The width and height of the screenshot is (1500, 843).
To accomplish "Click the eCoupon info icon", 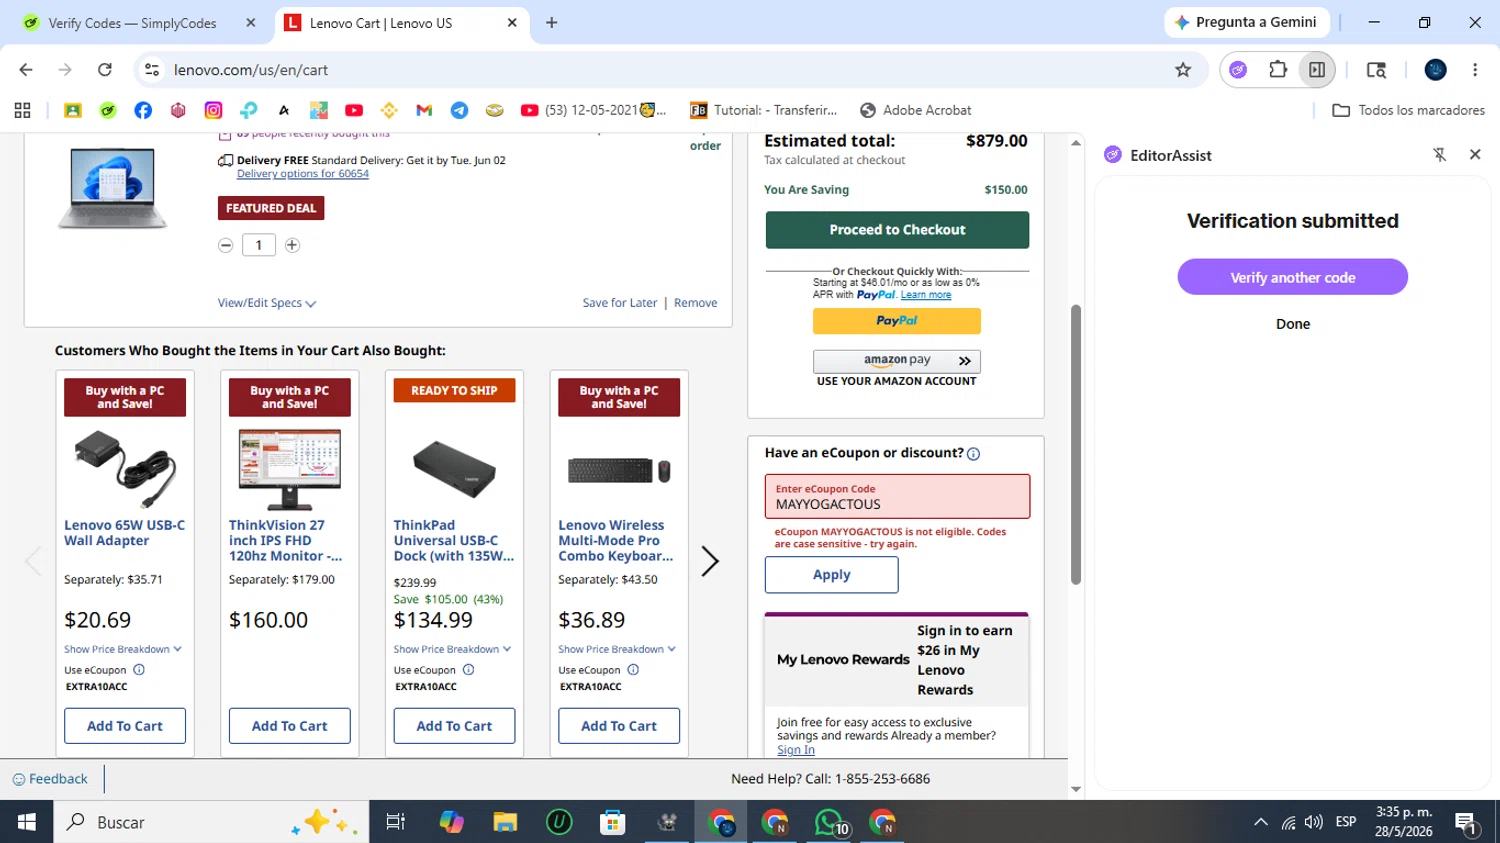I will (x=973, y=454).
